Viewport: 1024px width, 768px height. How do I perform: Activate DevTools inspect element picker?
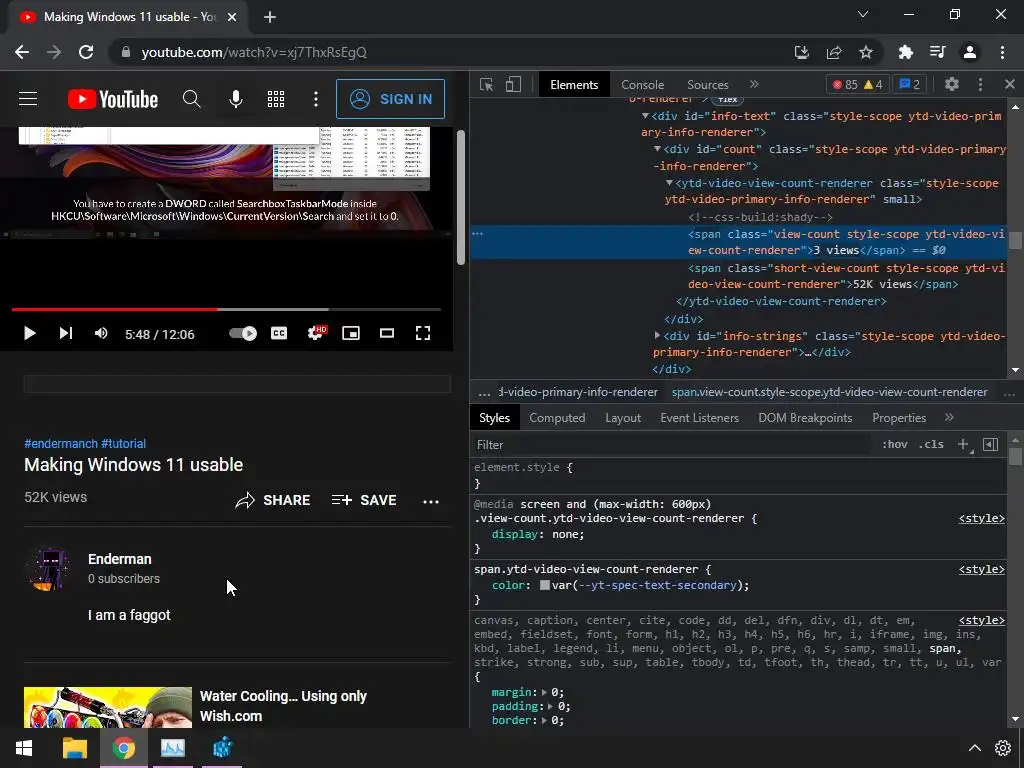tap(486, 84)
